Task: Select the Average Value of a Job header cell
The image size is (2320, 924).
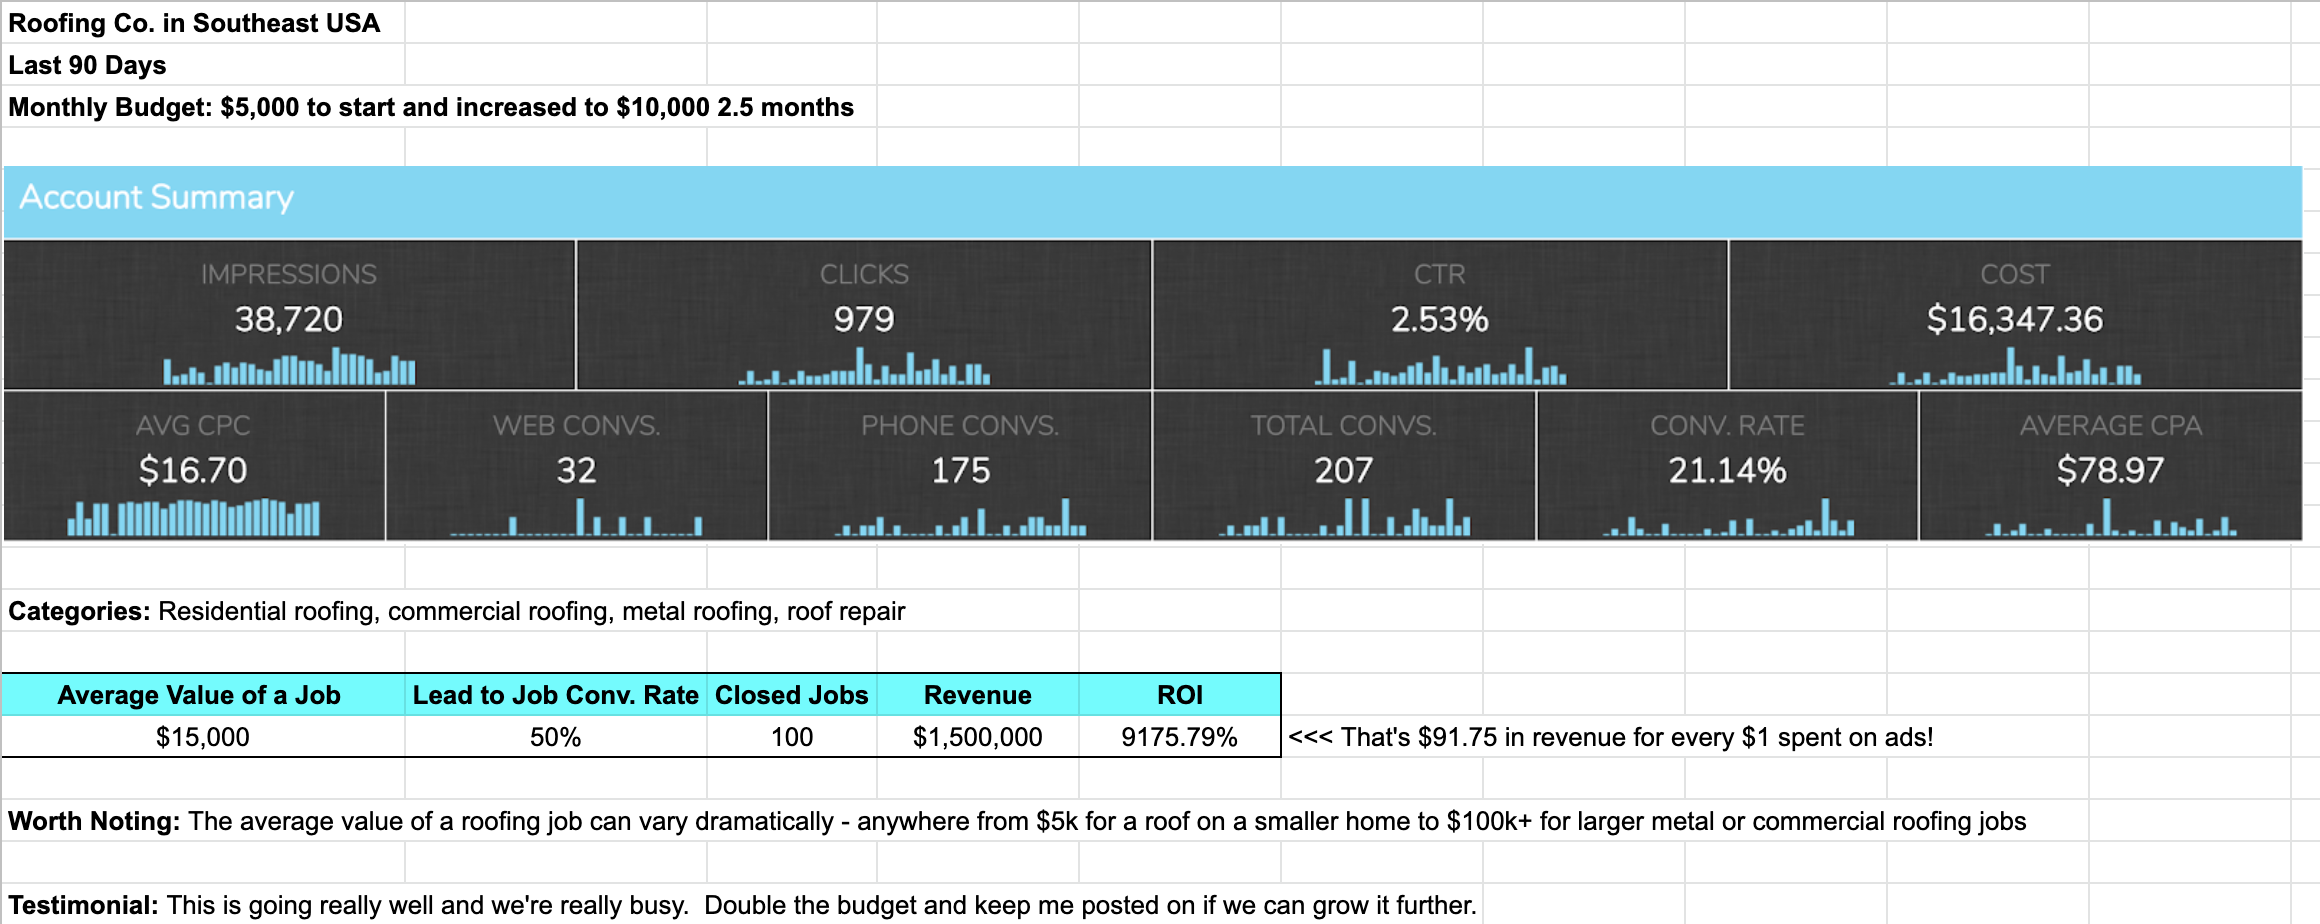Action: [x=199, y=695]
